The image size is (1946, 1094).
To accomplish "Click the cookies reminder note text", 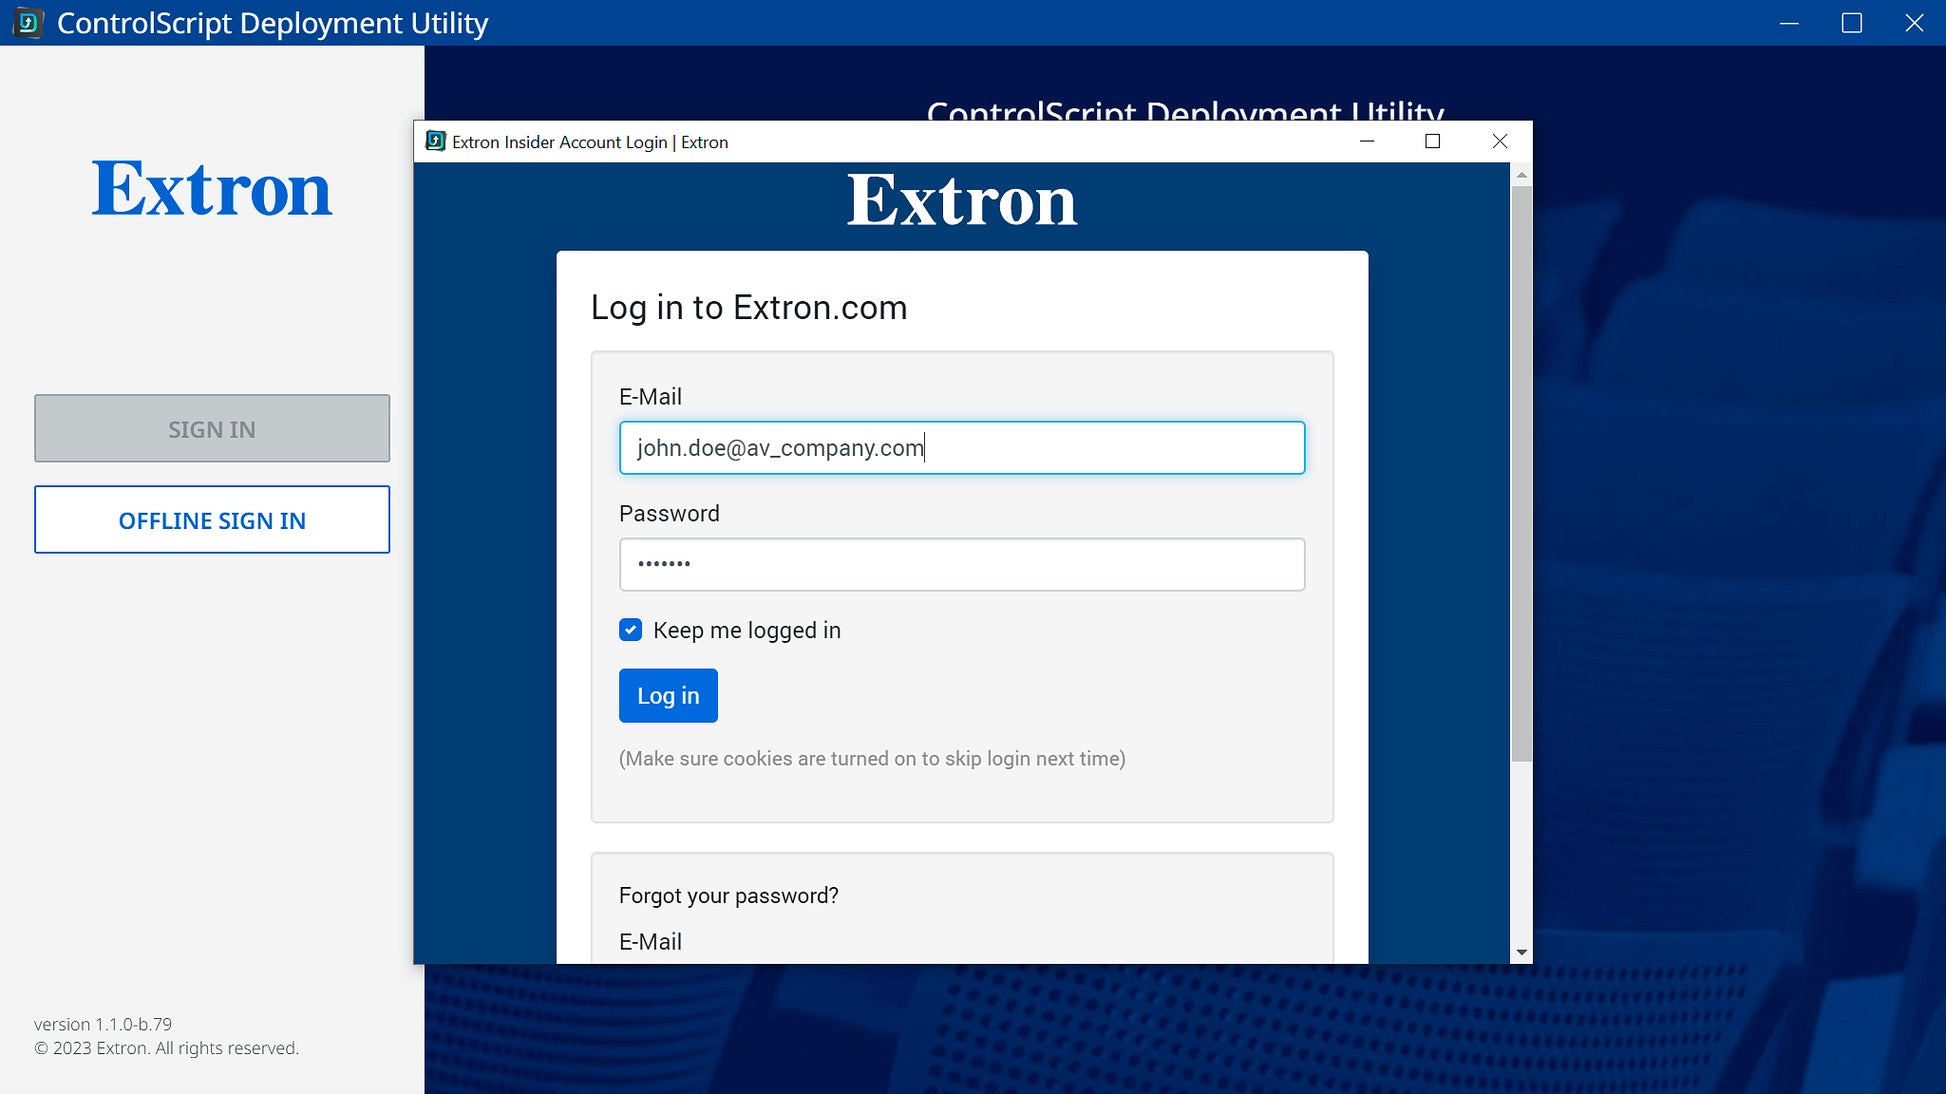I will tap(872, 759).
